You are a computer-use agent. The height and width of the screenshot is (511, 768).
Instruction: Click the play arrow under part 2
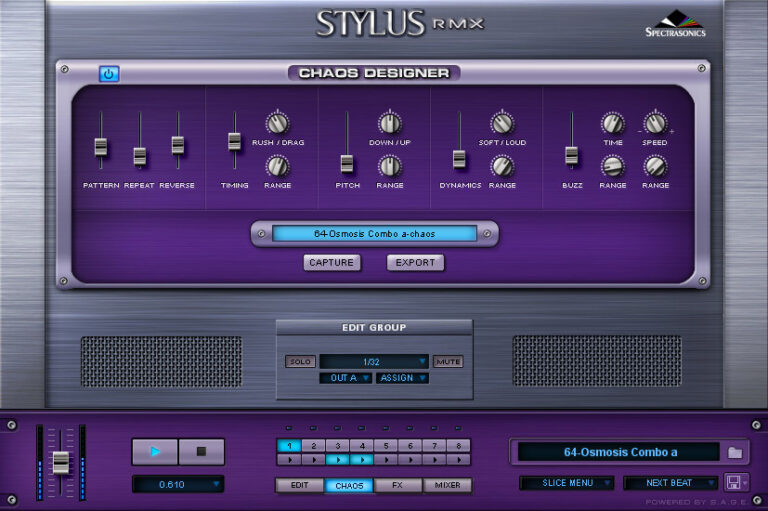(313, 460)
